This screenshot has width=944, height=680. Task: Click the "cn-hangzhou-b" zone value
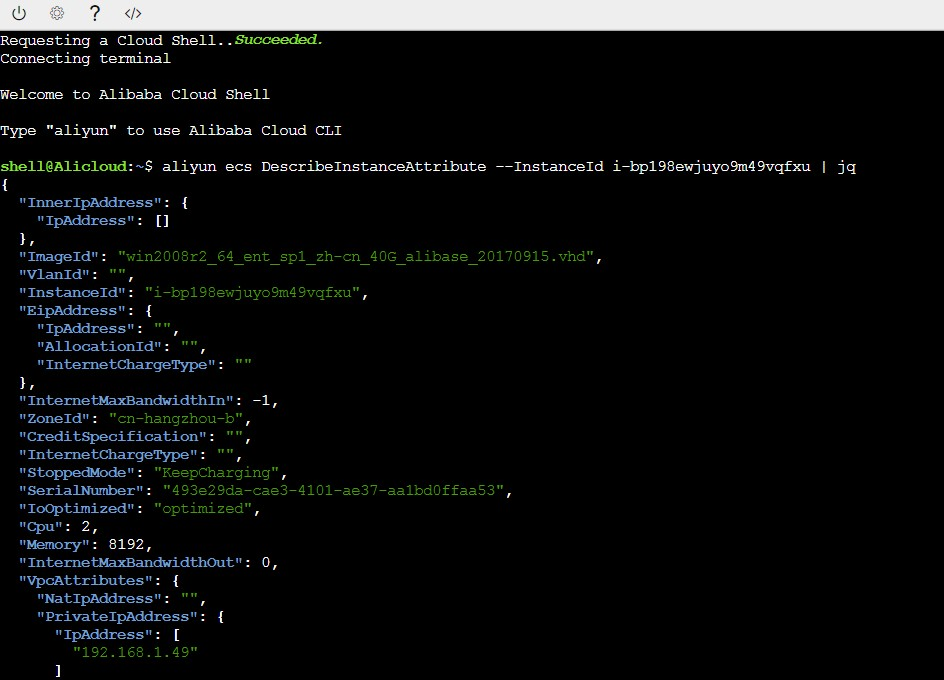[176, 419]
